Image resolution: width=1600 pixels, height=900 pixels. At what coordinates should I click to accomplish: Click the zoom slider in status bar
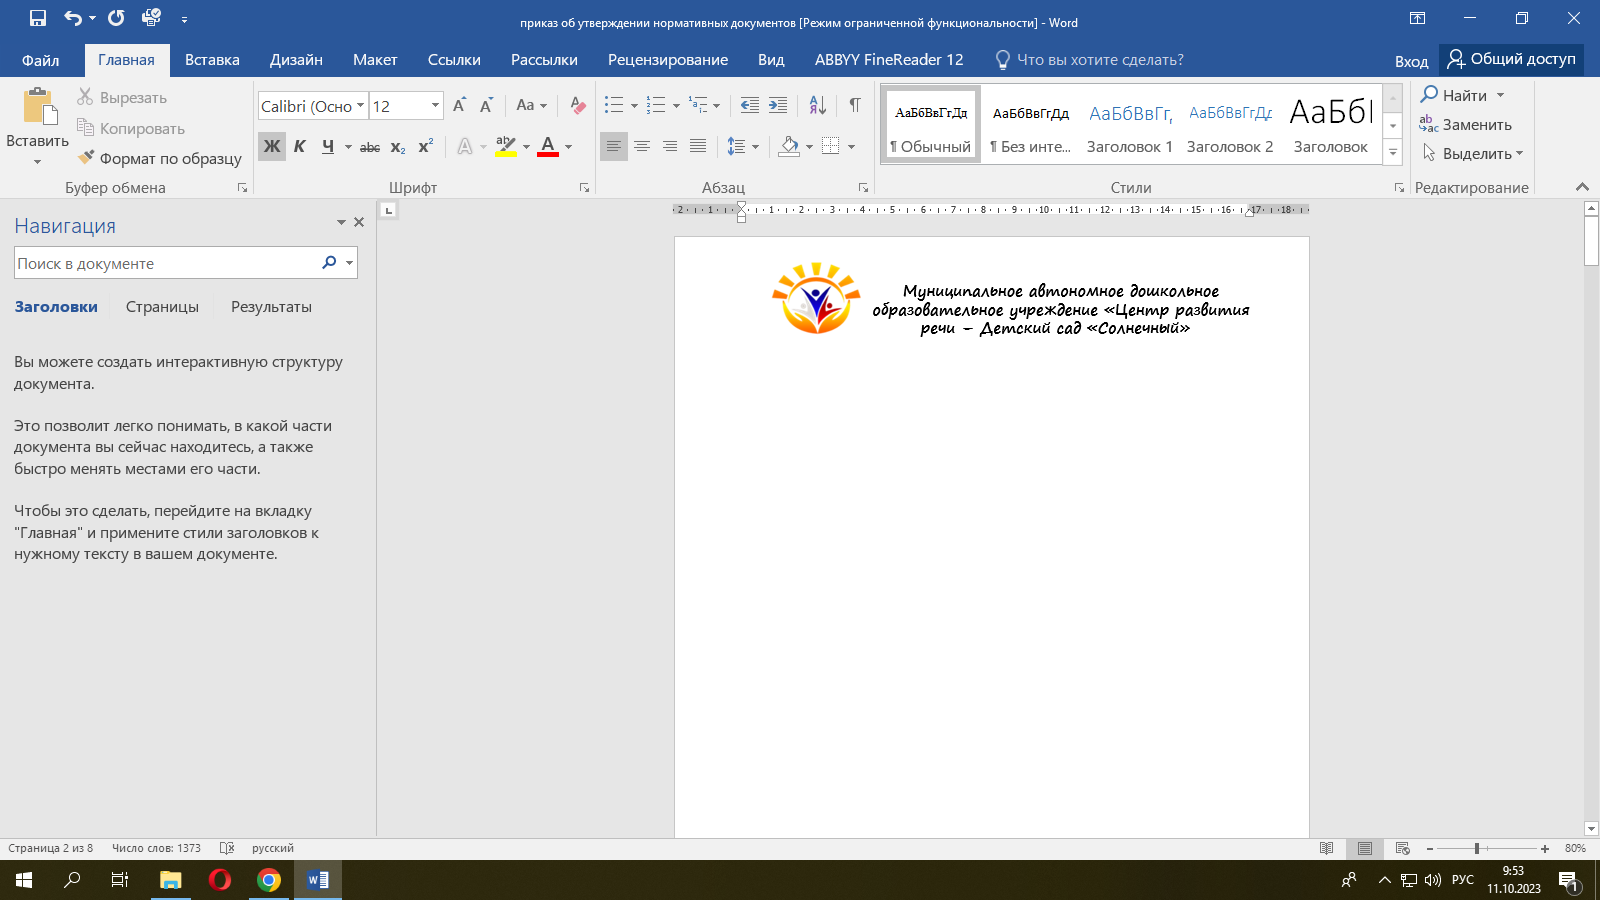[1477, 848]
